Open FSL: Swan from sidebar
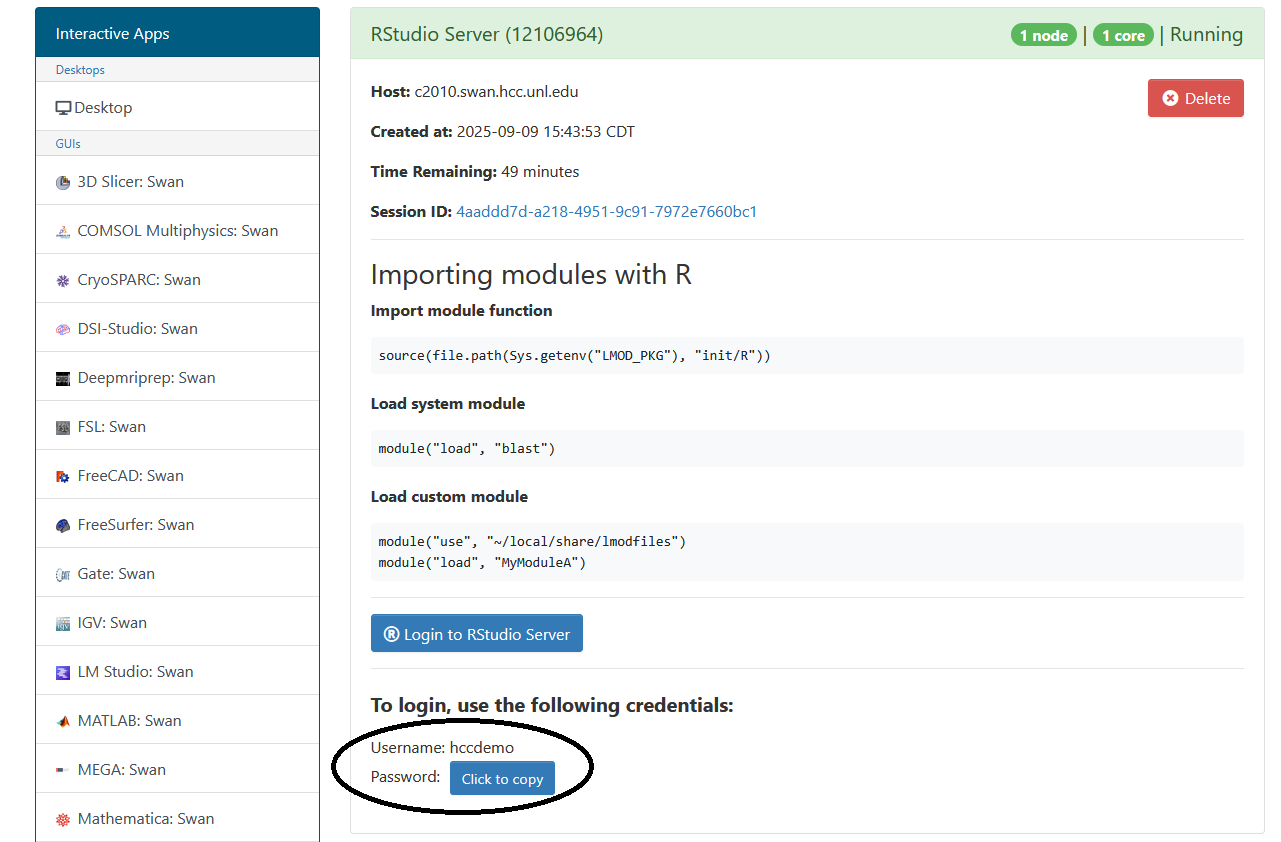The width and height of the screenshot is (1281, 842). click(x=111, y=427)
